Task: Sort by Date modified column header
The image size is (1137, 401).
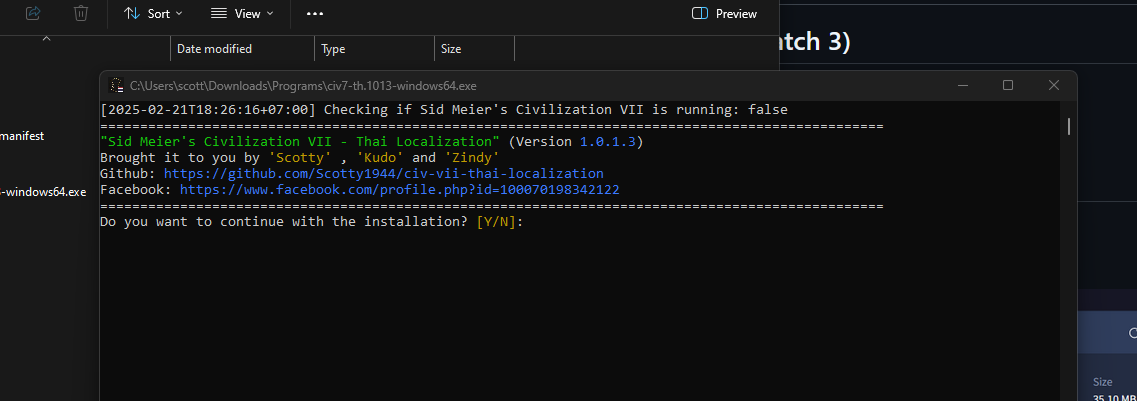Action: [x=215, y=49]
